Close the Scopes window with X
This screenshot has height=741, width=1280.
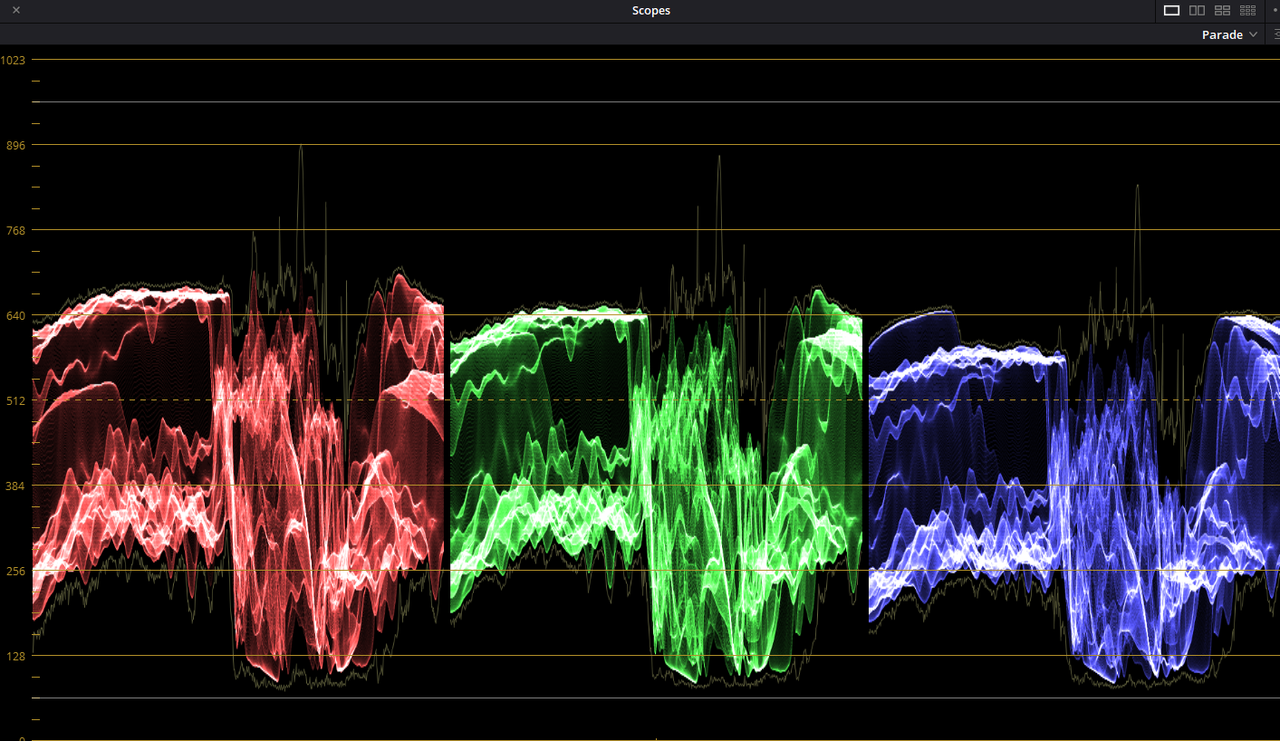pos(16,10)
